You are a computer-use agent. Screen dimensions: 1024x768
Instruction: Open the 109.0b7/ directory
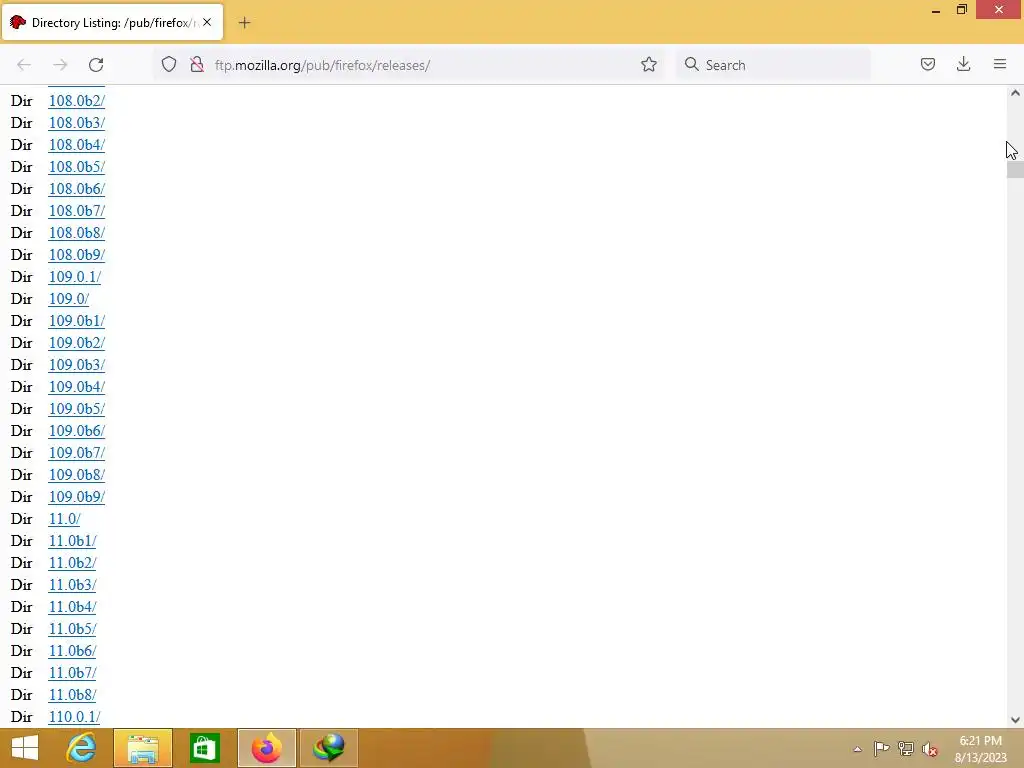pyautogui.click(x=76, y=453)
